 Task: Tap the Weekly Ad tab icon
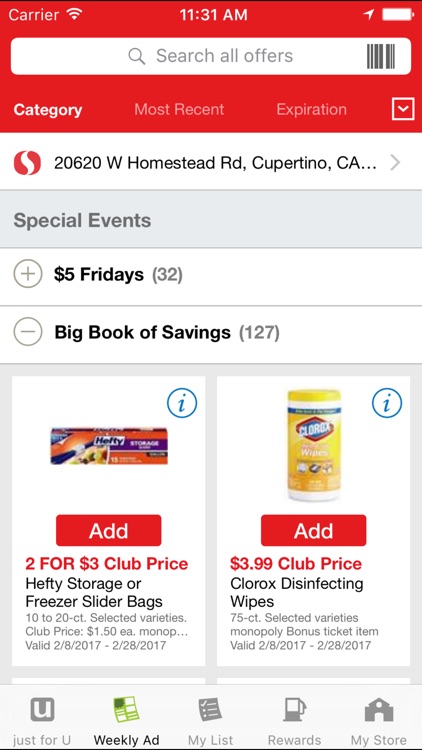[126, 710]
